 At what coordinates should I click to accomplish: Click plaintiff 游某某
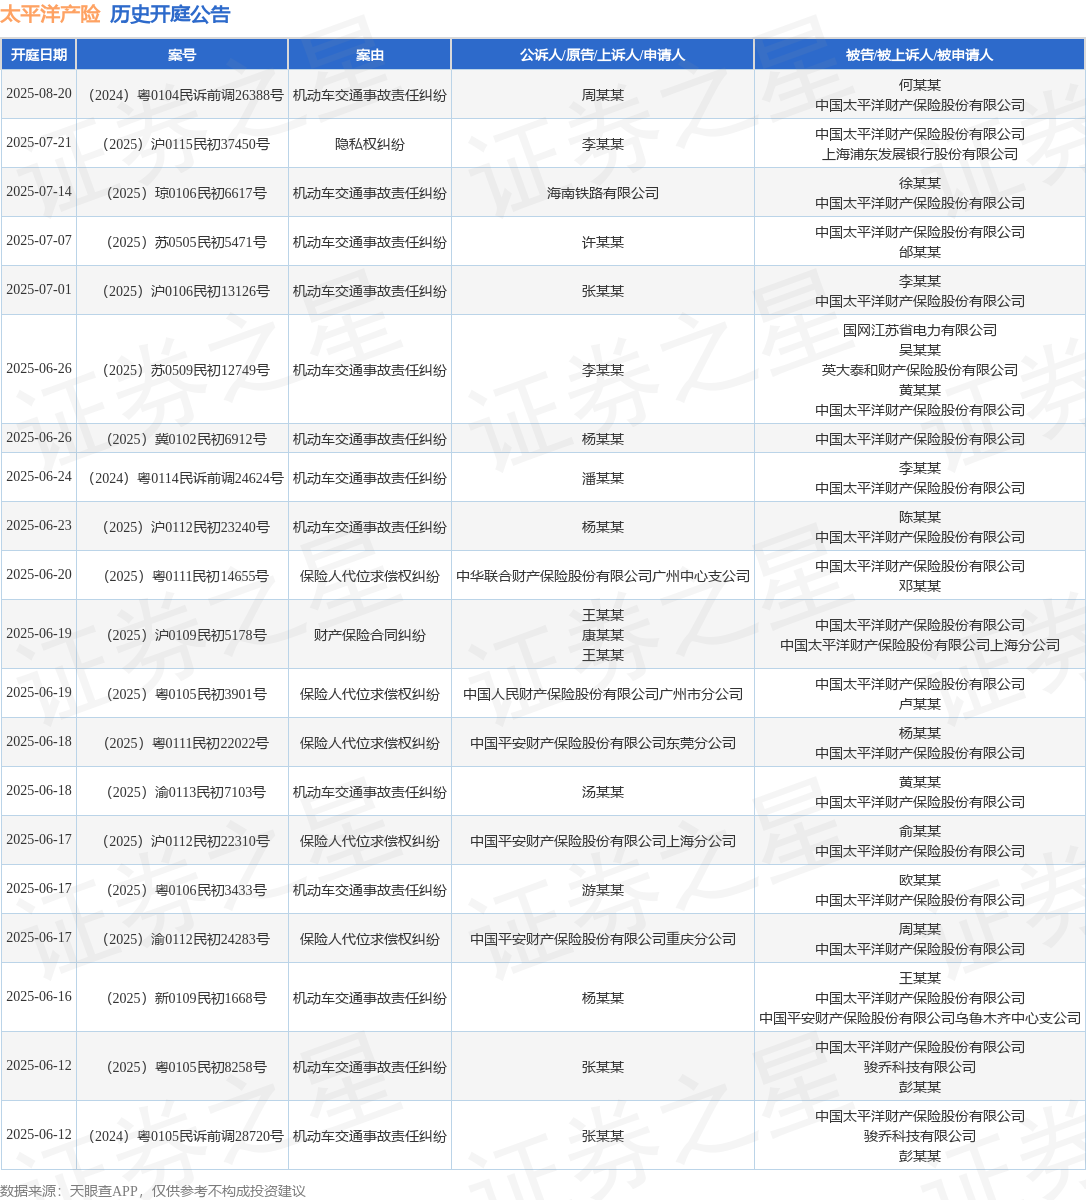(x=603, y=890)
